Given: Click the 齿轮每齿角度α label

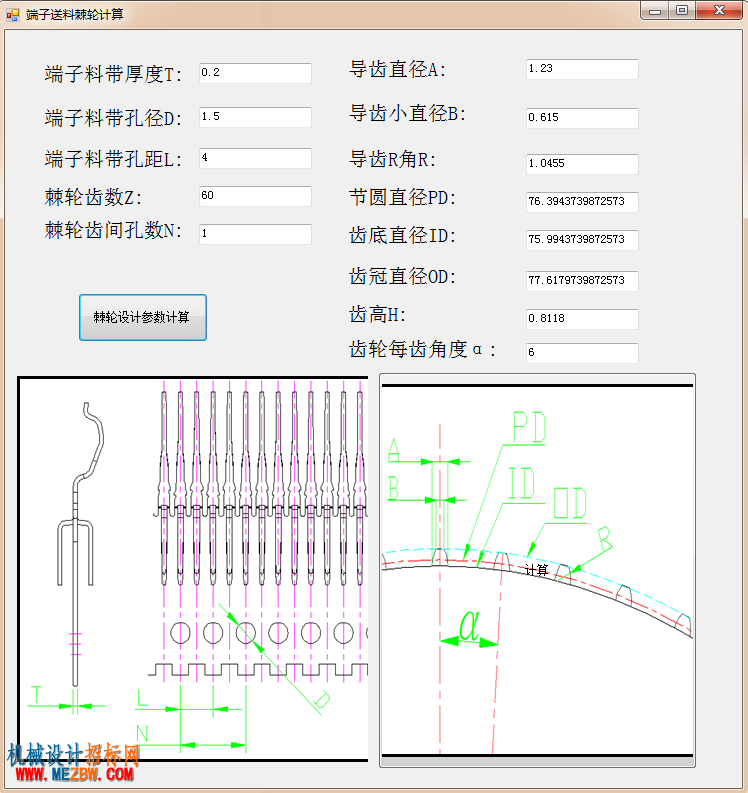Looking at the screenshot, I should click(422, 349).
